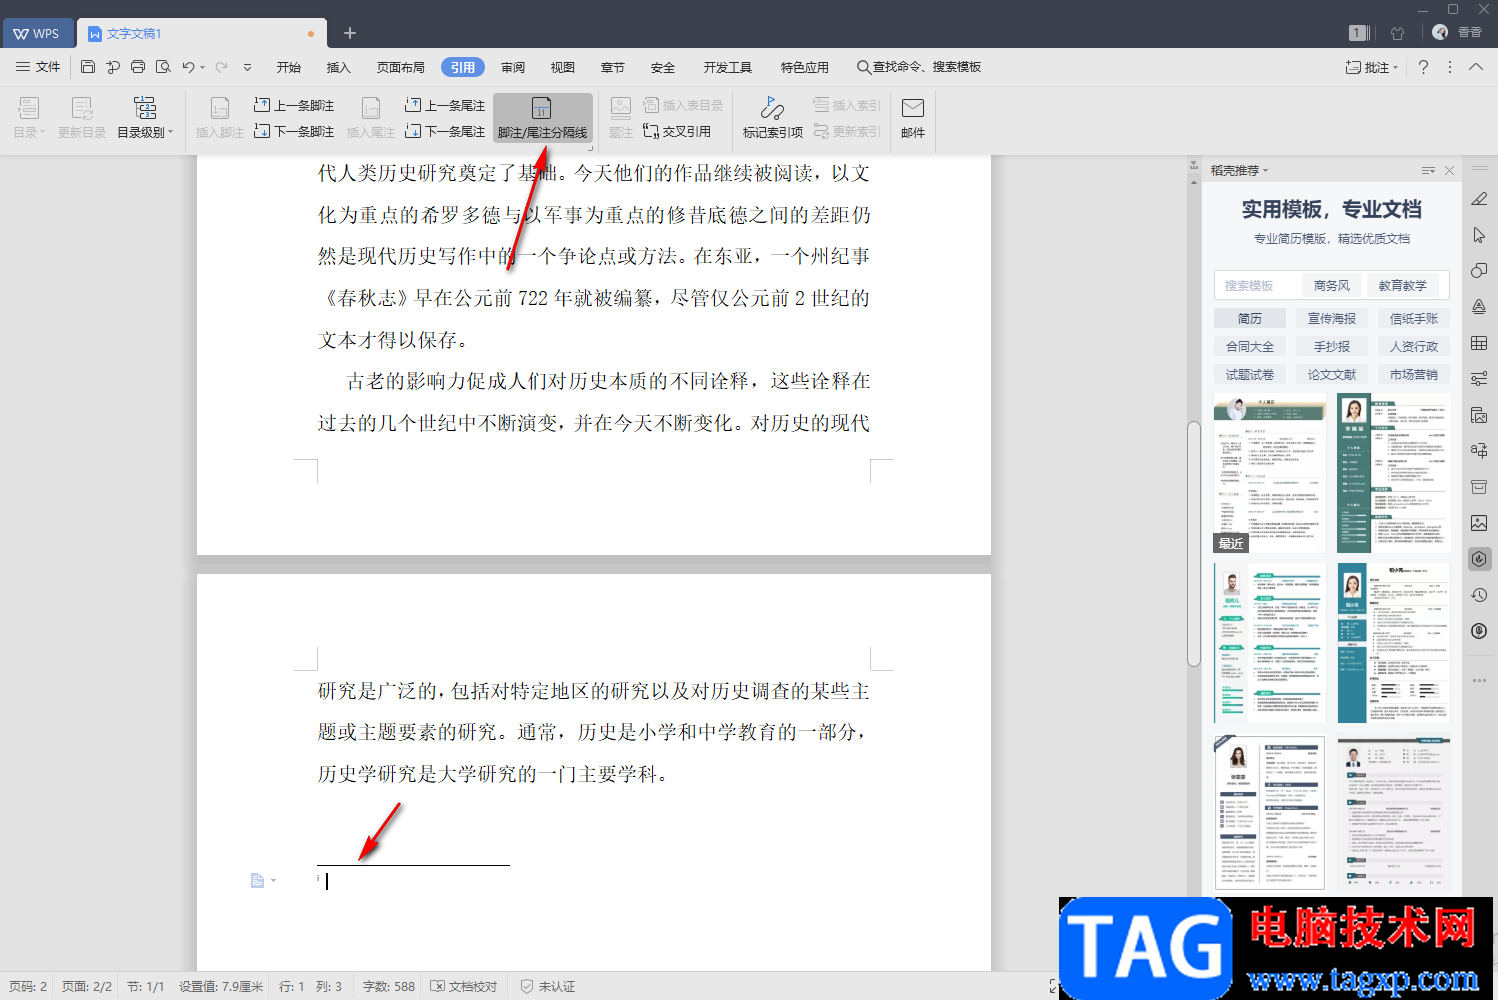Click the Save icon in quick toolbar
Screen dimensions: 1498x1000
click(x=88, y=67)
